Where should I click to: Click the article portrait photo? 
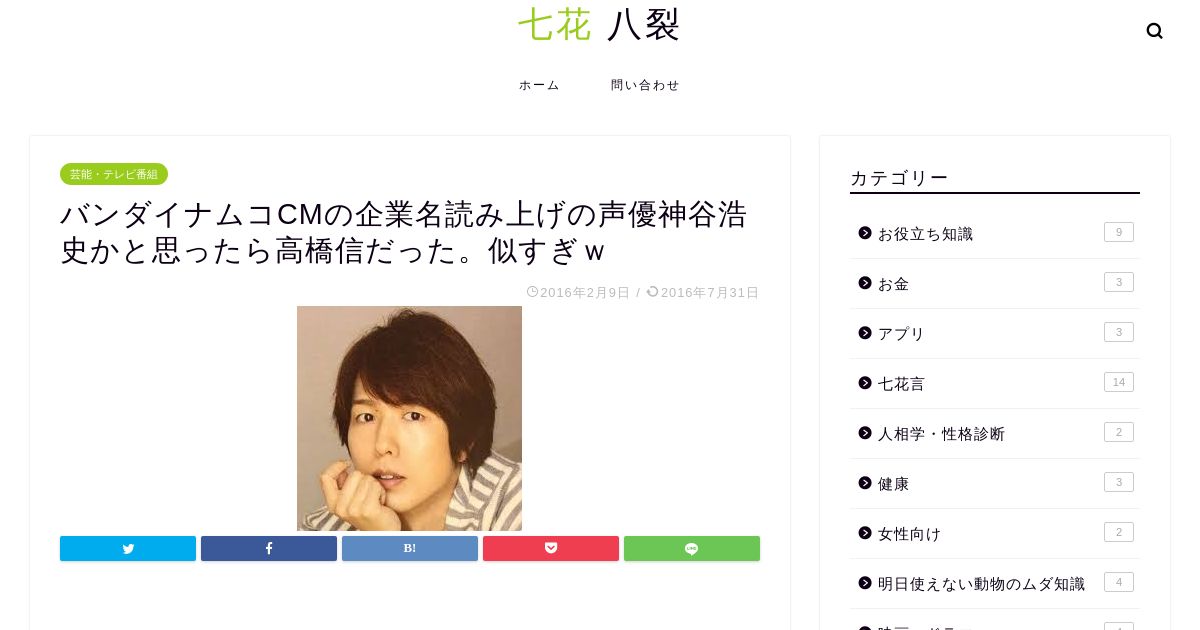409,418
